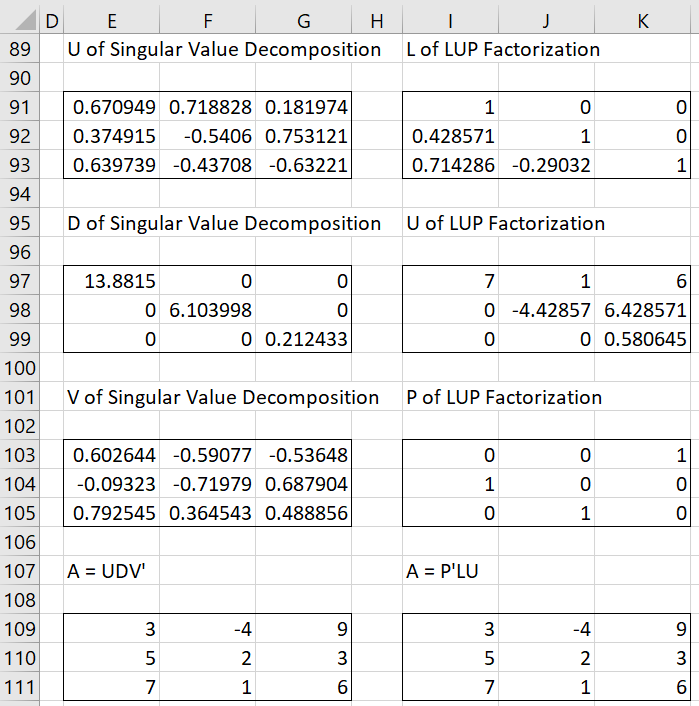The height and width of the screenshot is (706, 699).
Task: Select column E header
Action: click(111, 21)
